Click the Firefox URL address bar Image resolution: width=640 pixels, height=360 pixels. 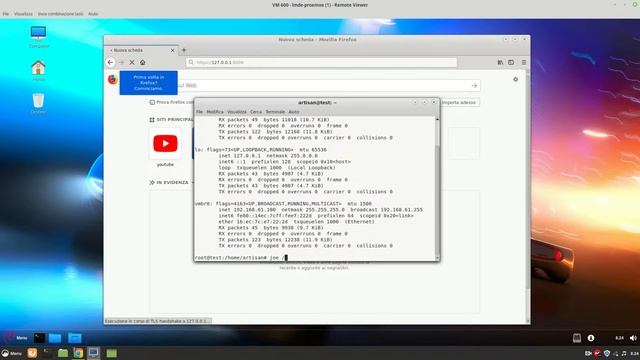click(321, 62)
